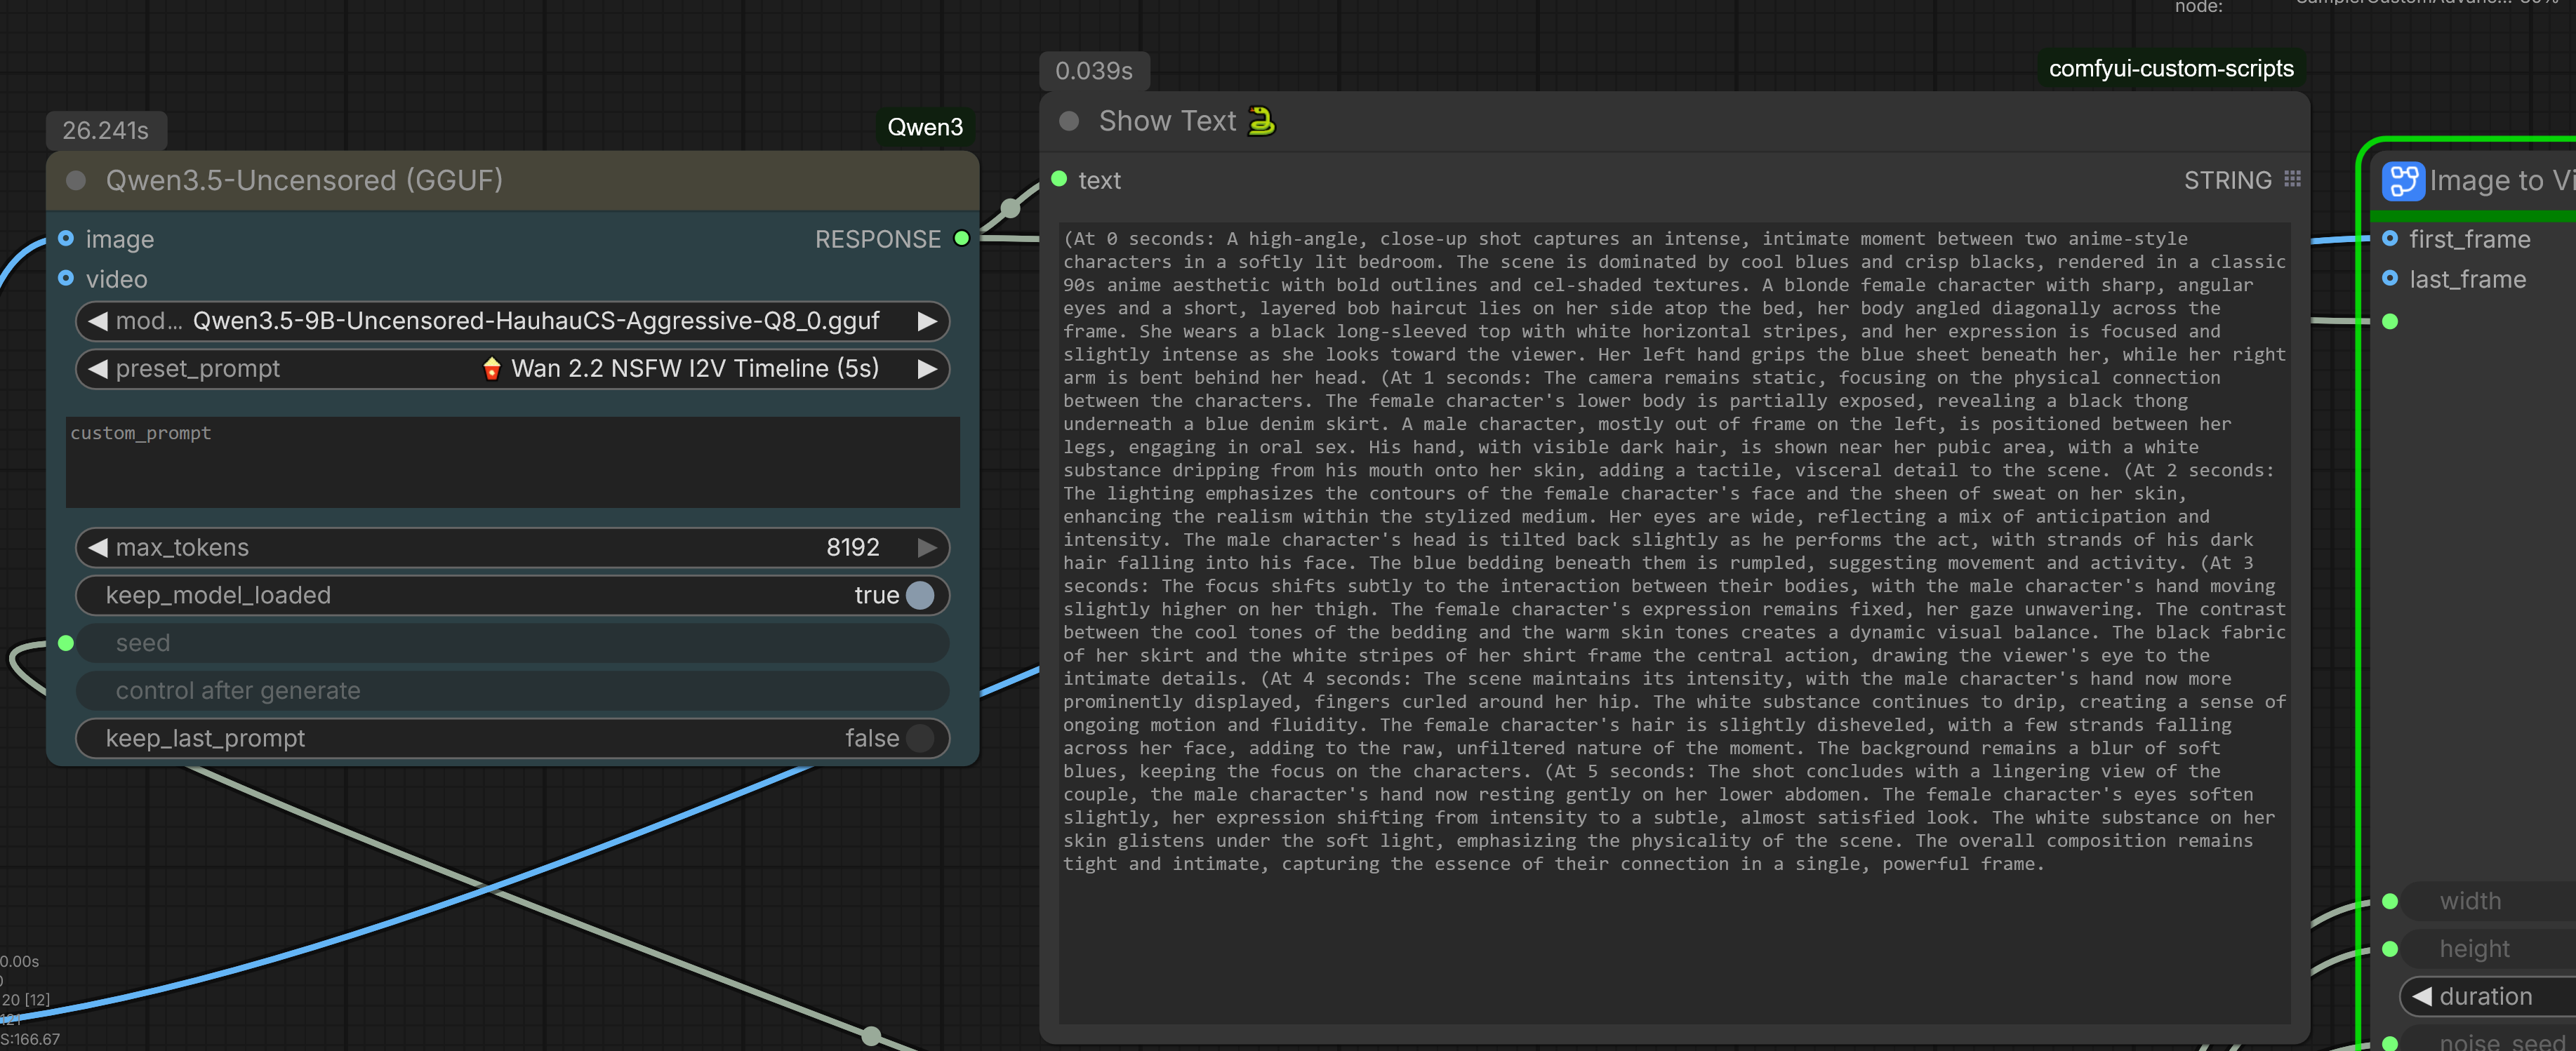This screenshot has height=1051, width=2576.
Task: Click the text input socket on Show Text
Action: (x=1060, y=179)
